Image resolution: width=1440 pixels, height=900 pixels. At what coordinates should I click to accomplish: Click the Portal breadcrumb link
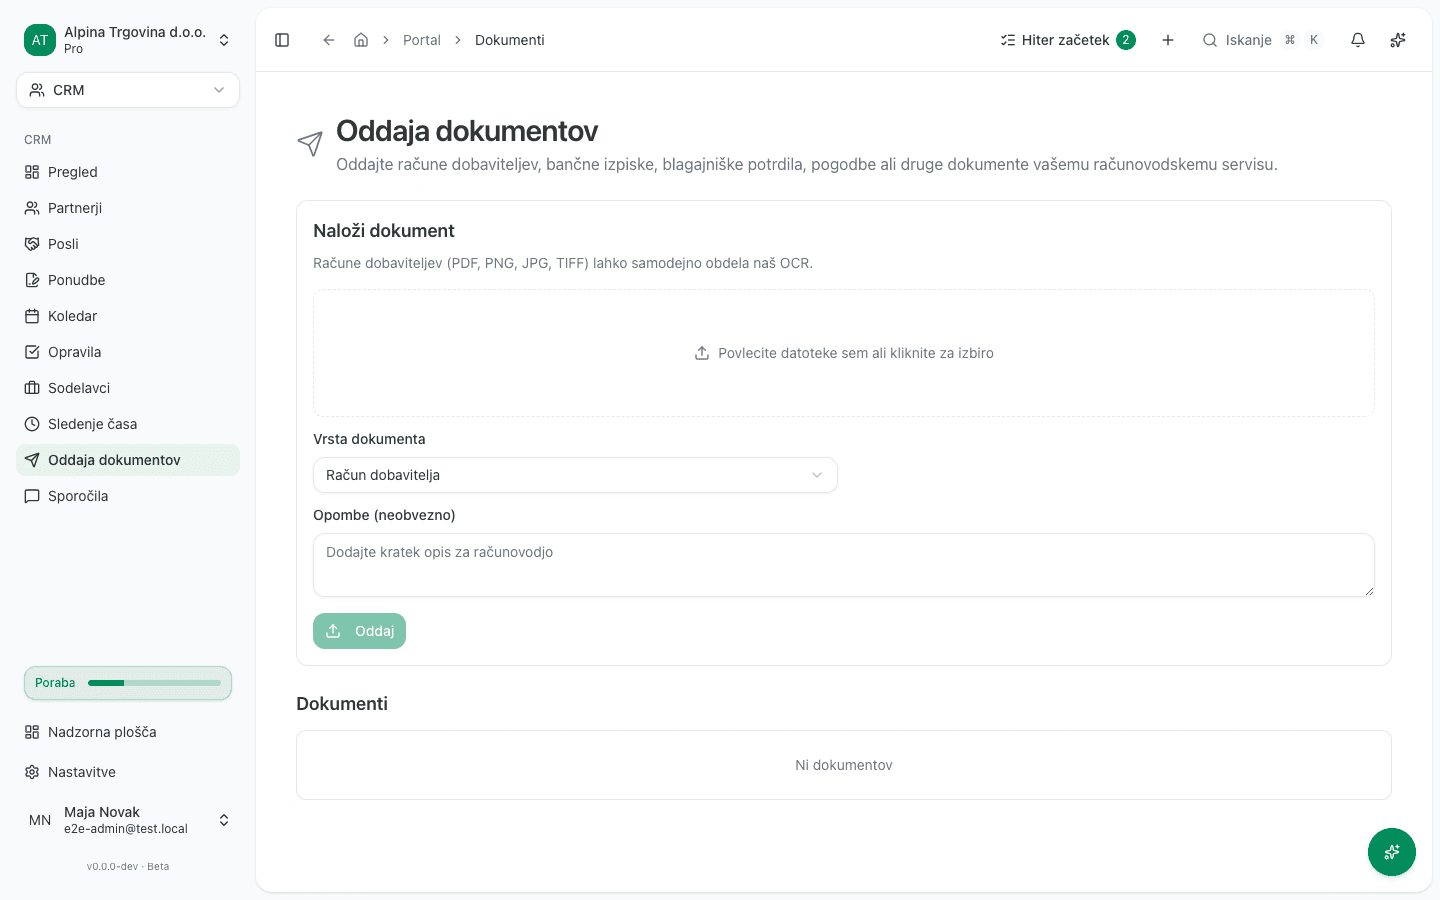[422, 40]
